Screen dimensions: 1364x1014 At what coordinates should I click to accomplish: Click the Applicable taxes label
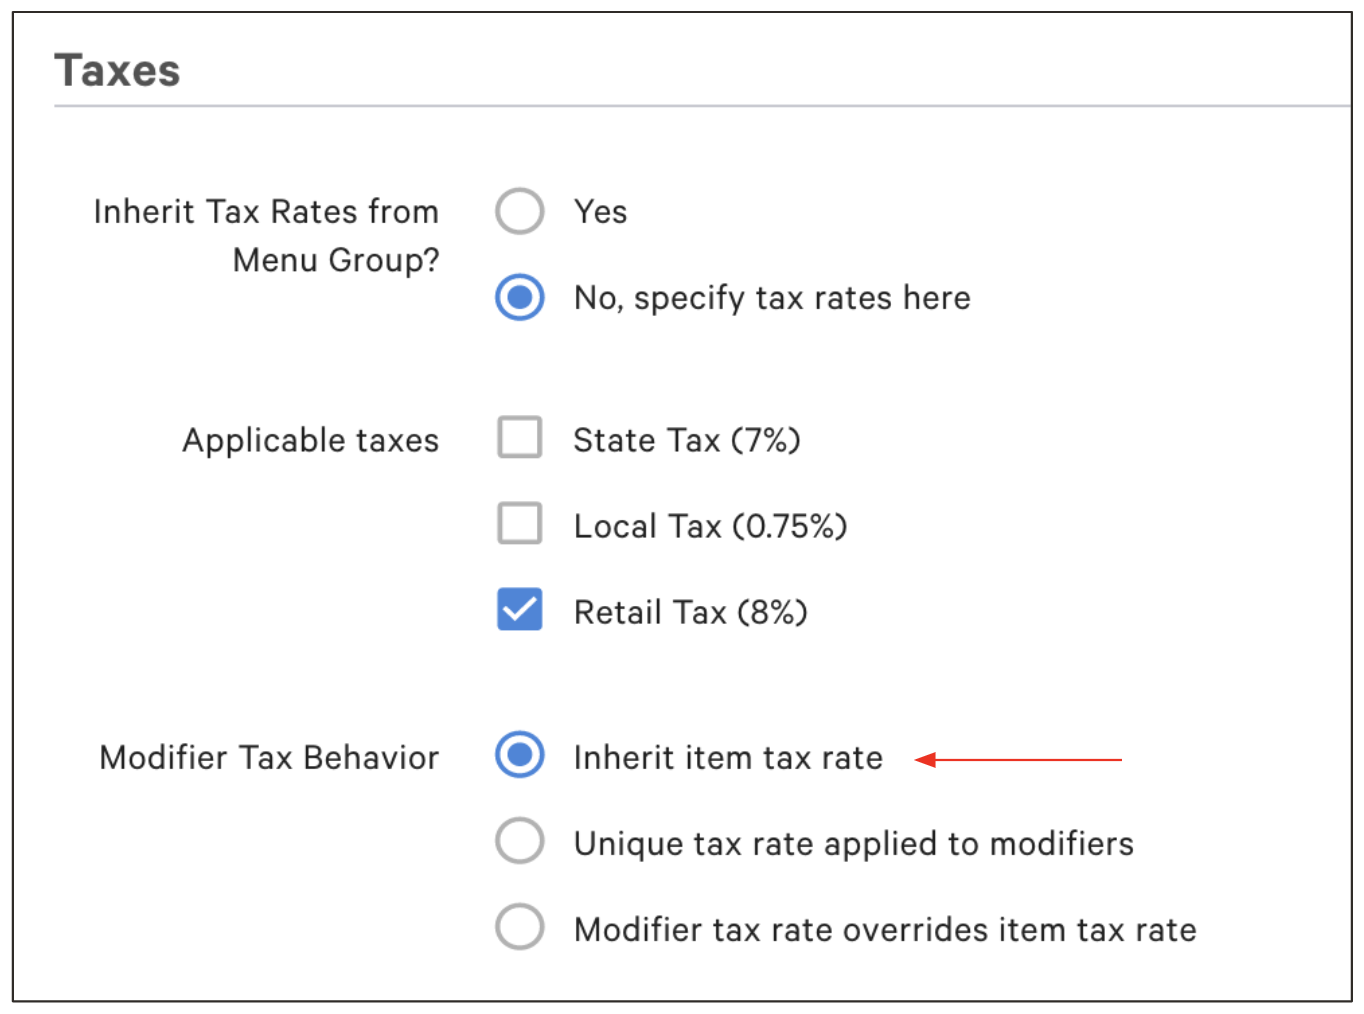point(310,439)
